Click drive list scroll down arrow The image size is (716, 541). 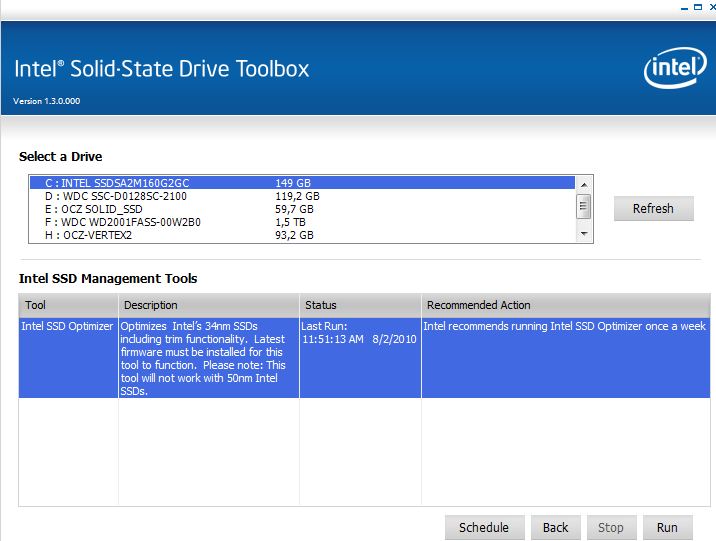click(584, 234)
